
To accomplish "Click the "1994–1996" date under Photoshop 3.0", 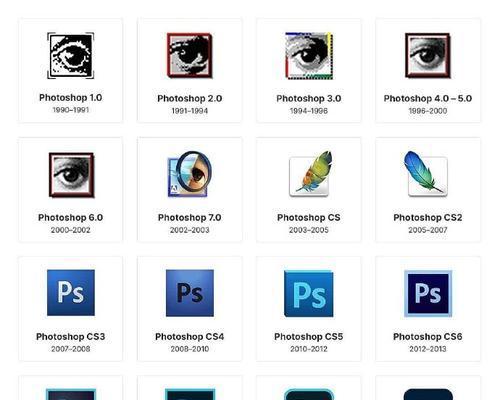I will 309,111.
